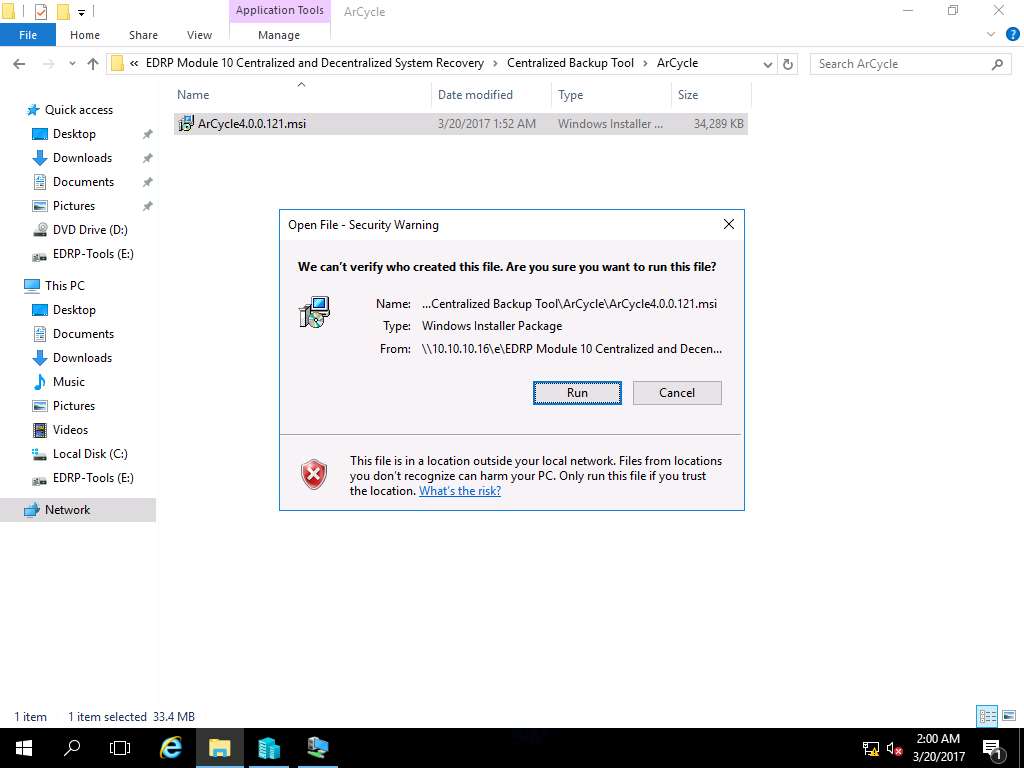This screenshot has height=768, width=1024.
Task: Open Customize Quick Access Toolbar dropdown
Action: click(x=82, y=12)
